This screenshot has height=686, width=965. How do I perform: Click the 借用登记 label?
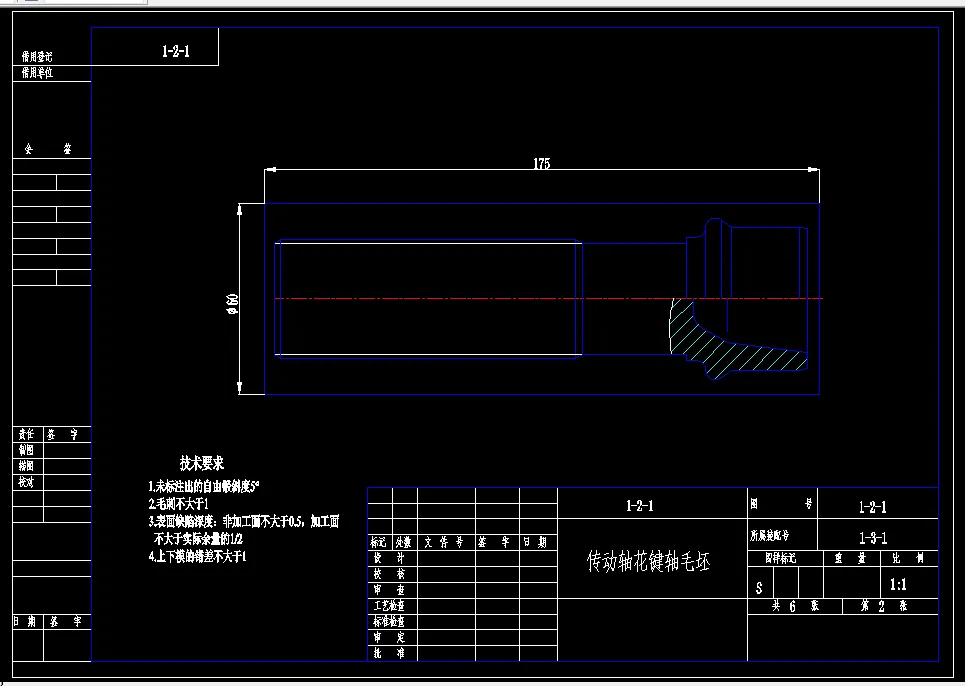point(37,57)
